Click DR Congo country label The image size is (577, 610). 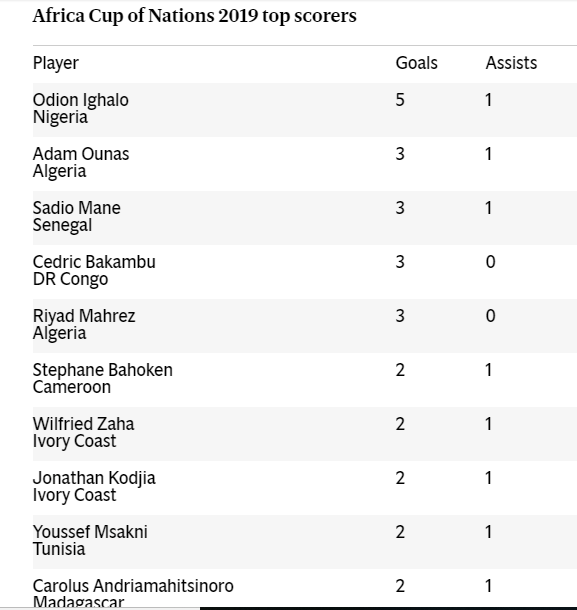(70, 280)
